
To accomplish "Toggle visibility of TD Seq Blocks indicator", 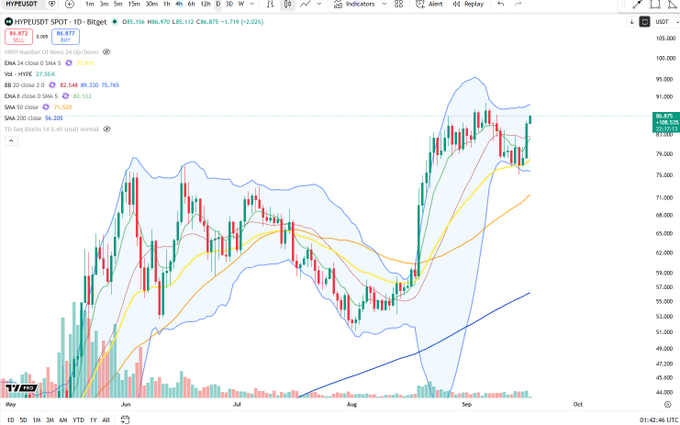I will point(106,129).
